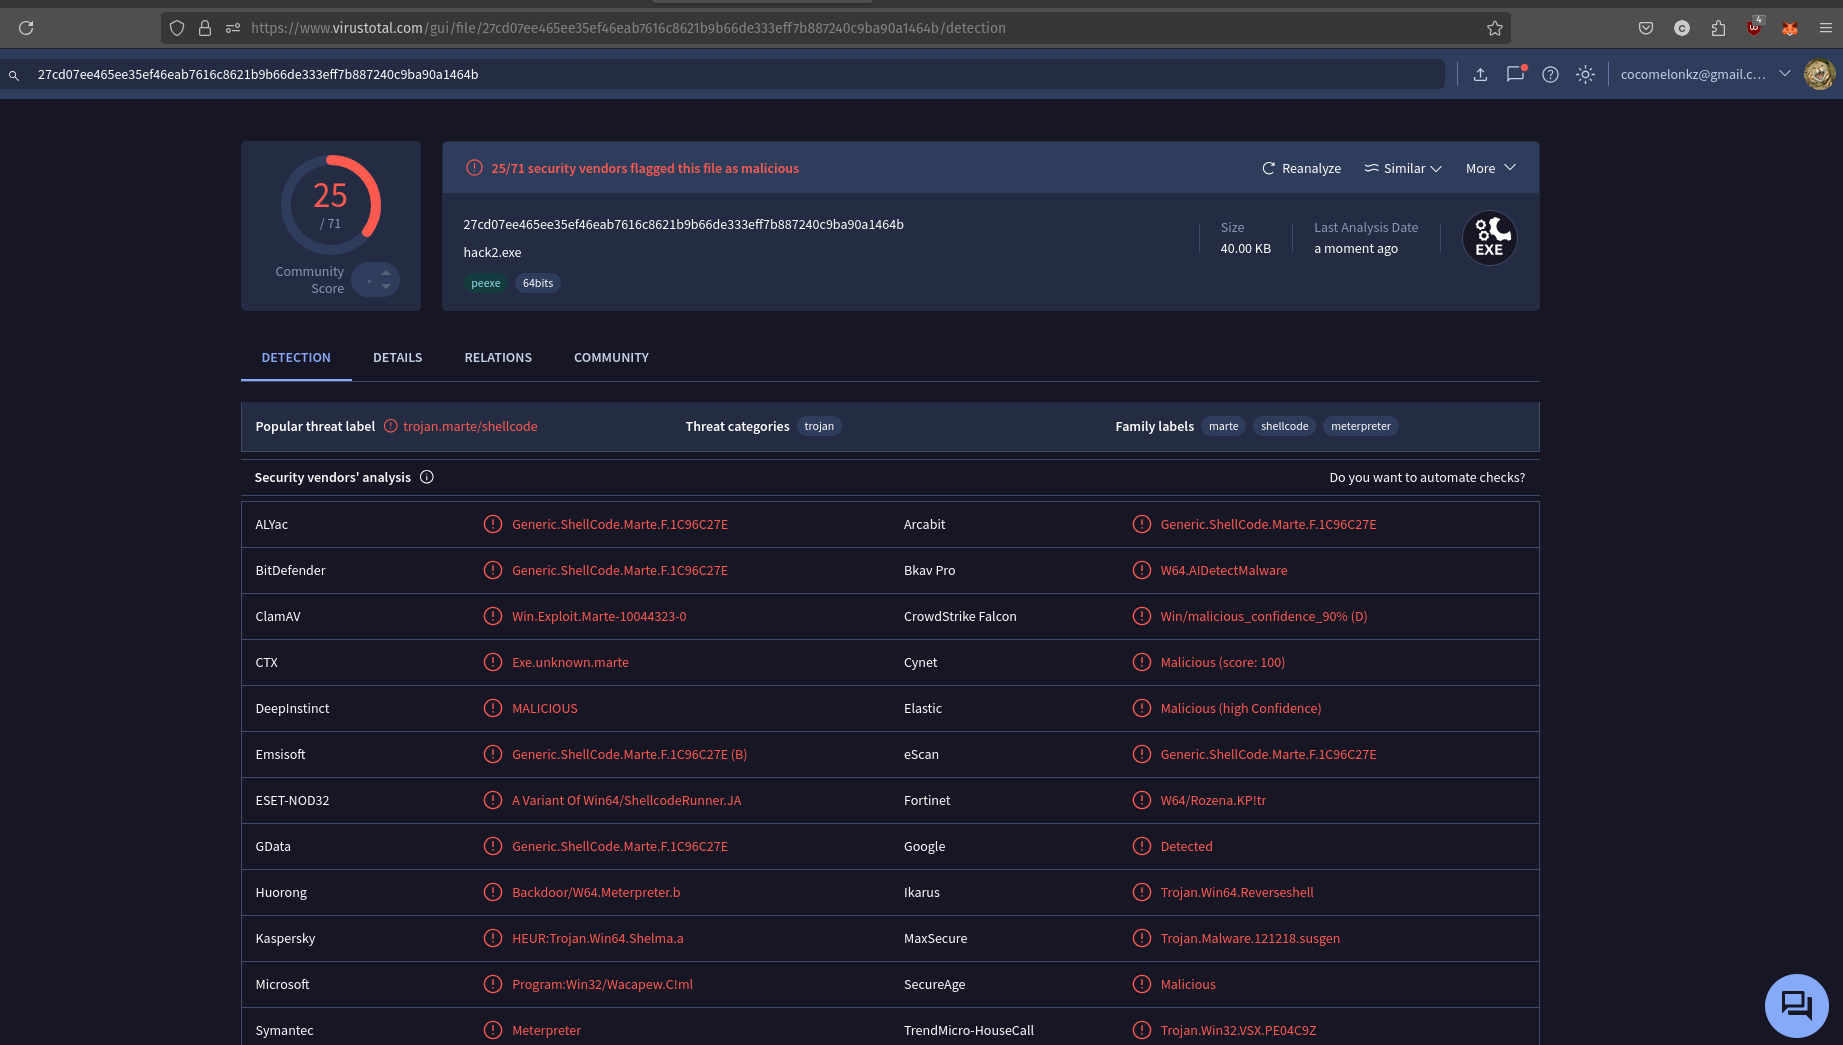Select Elastic's Malicious (high Confidence) result
The image size is (1843, 1045).
[x=1241, y=708]
